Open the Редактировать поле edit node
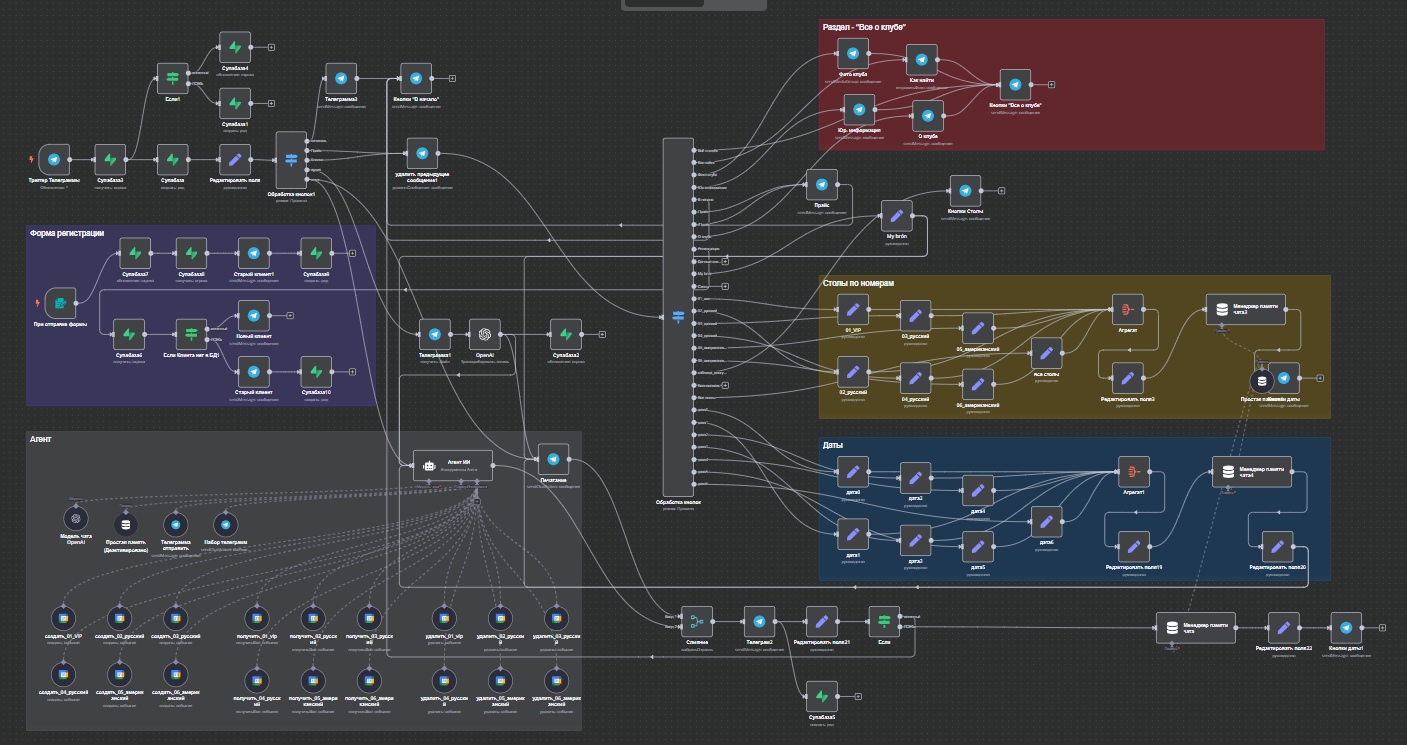This screenshot has height=745, width=1407. [x=235, y=159]
